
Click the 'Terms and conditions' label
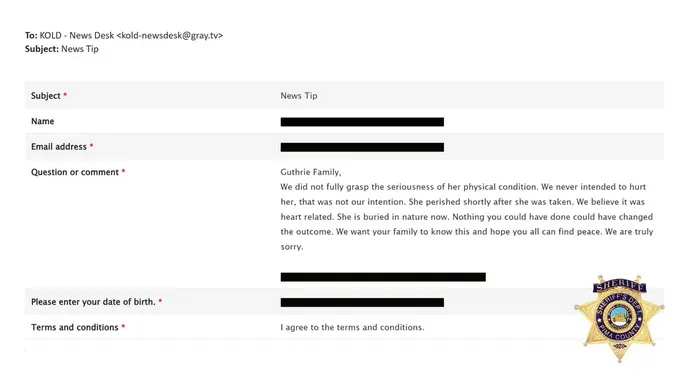point(75,327)
